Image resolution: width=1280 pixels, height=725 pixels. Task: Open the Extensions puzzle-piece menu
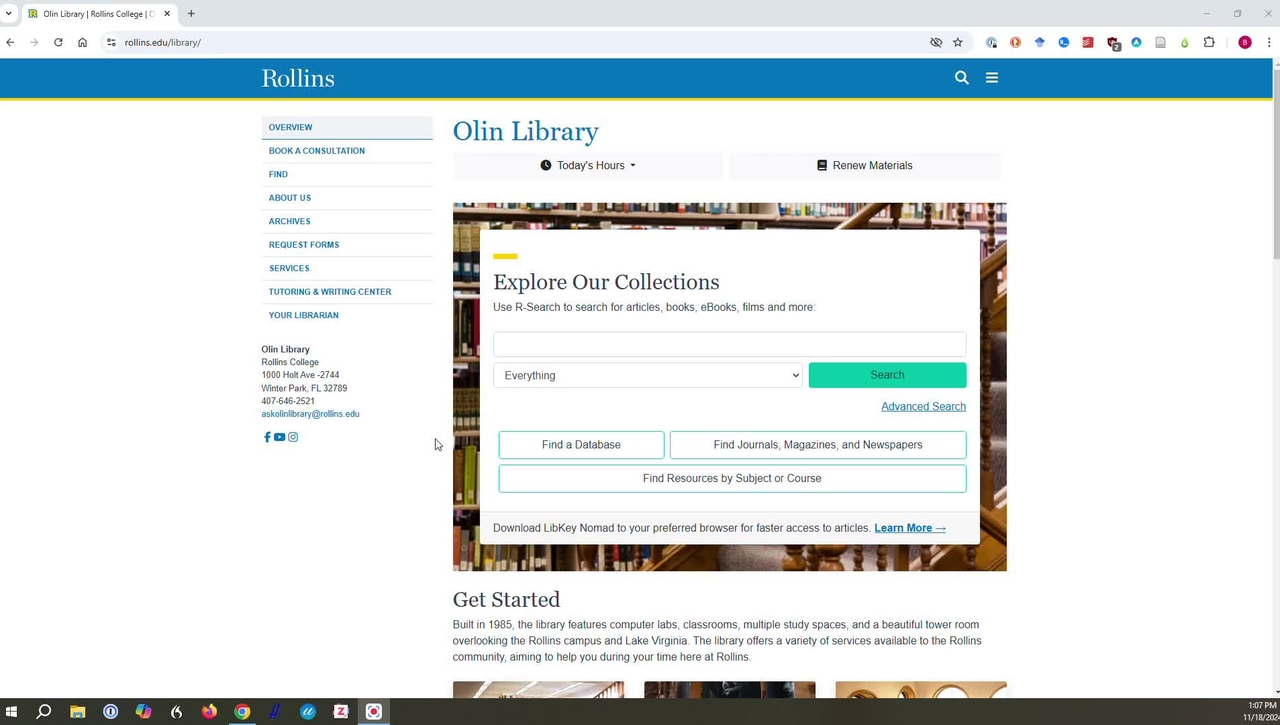1209,42
